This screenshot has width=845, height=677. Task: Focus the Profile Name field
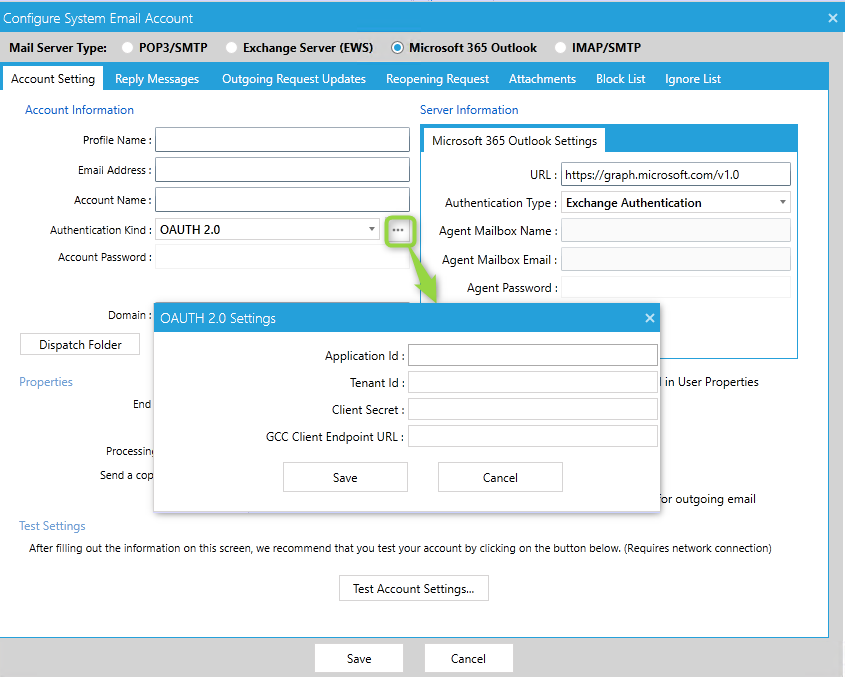[x=282, y=140]
